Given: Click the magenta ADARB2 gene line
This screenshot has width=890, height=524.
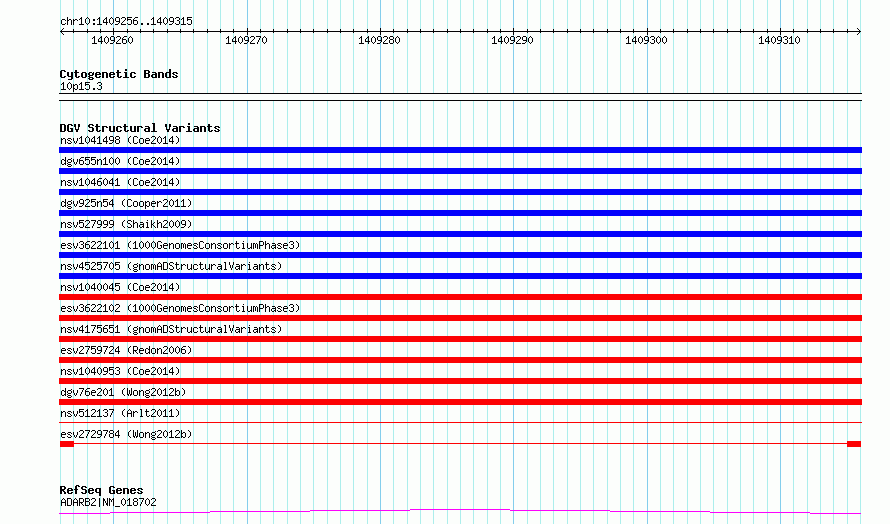Looking at the screenshot, I should [460, 512].
